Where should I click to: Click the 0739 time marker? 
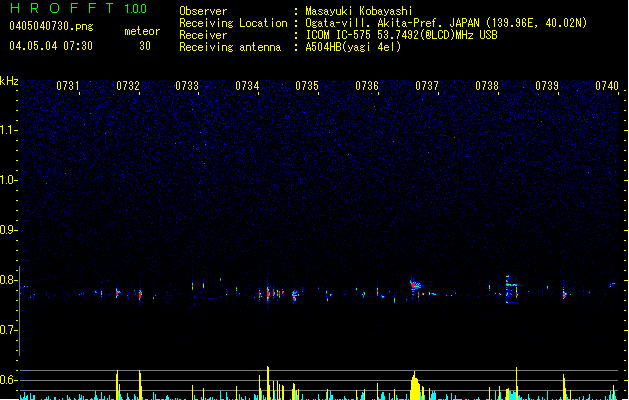tap(547, 86)
